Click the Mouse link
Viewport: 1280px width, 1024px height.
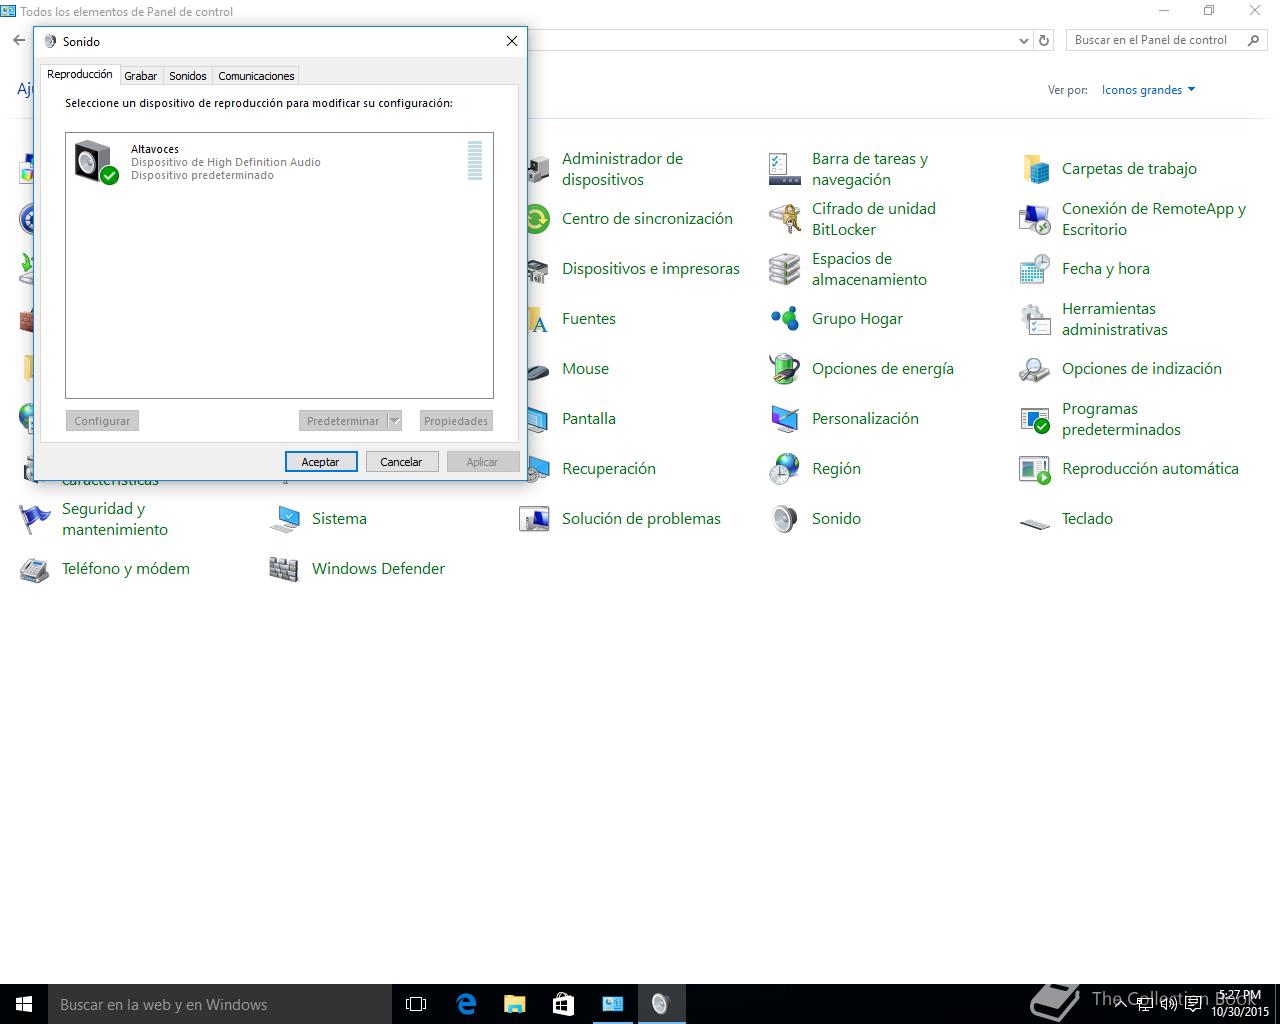585,369
